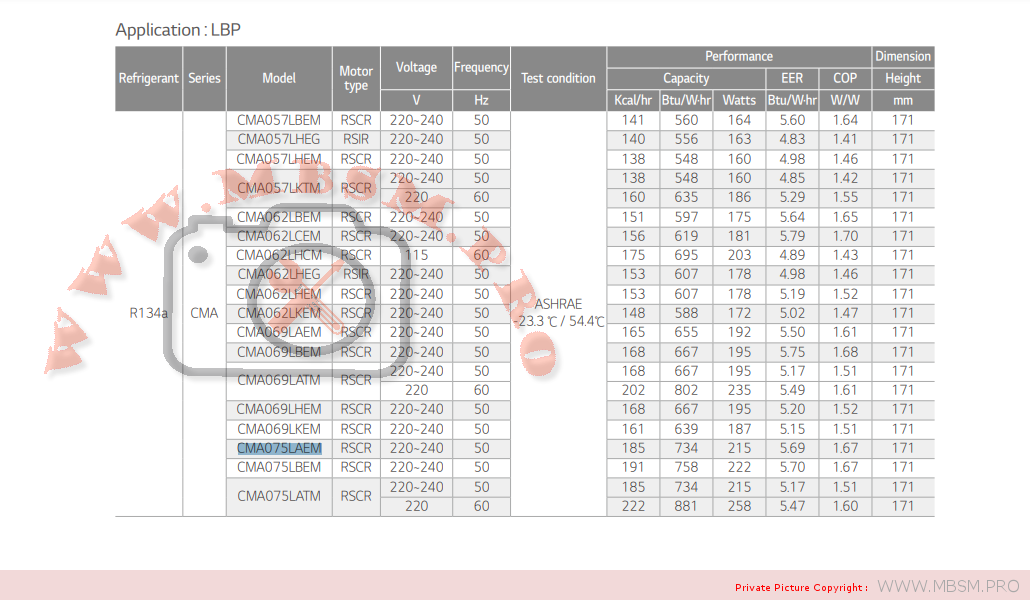Select the Kcal/hr unit header
The image size is (1030, 600).
[x=633, y=100]
